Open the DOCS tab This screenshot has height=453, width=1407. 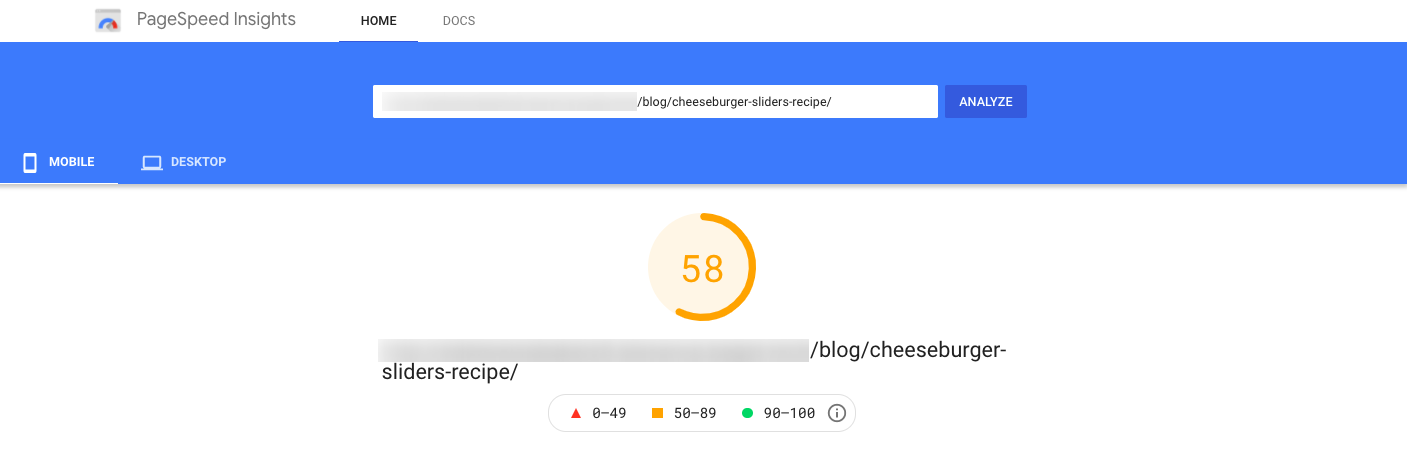coord(459,21)
